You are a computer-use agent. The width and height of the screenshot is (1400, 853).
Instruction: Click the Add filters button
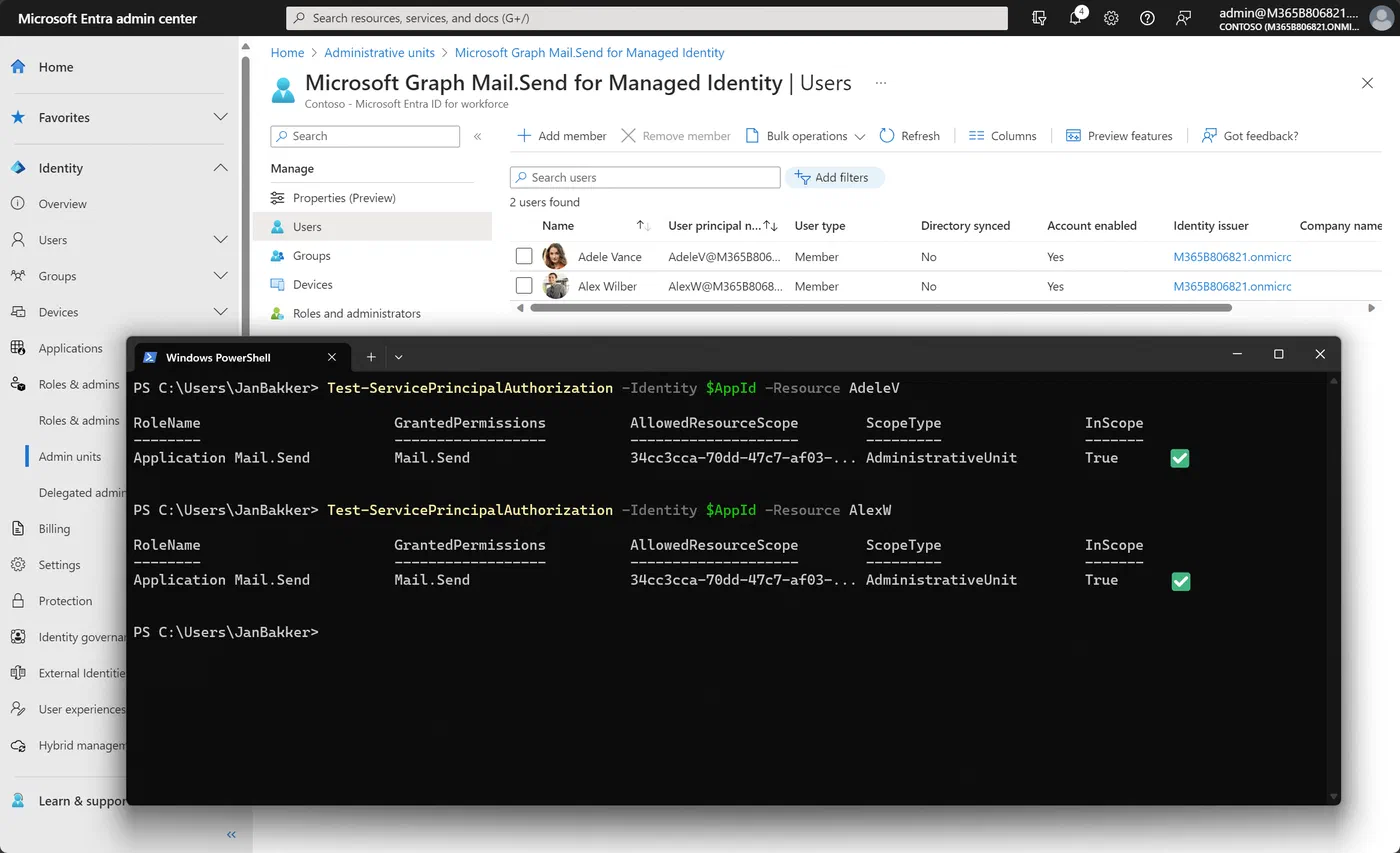click(835, 178)
